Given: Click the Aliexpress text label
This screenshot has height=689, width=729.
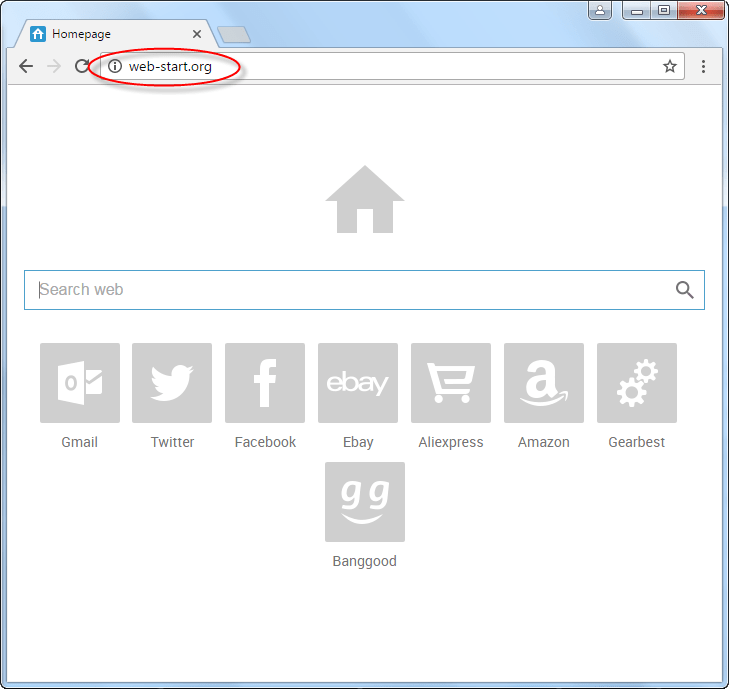Looking at the screenshot, I should tap(451, 442).
